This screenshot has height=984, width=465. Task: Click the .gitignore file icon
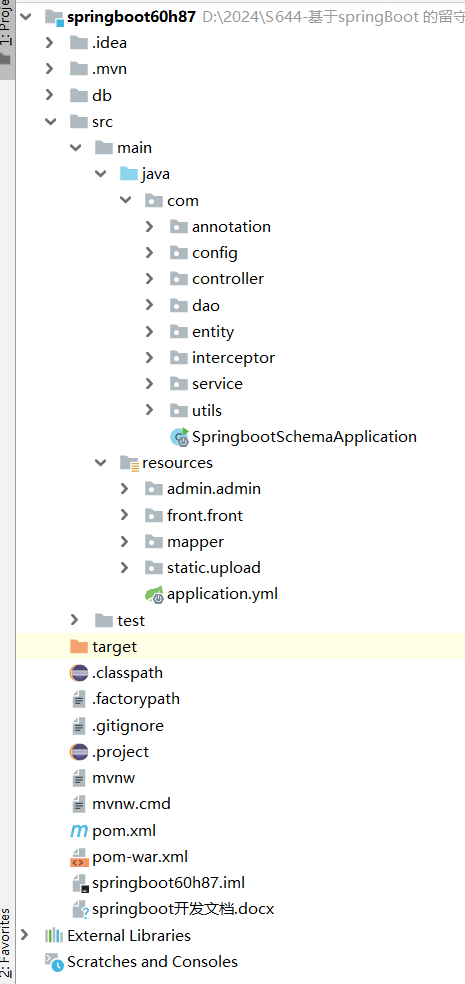coord(79,725)
